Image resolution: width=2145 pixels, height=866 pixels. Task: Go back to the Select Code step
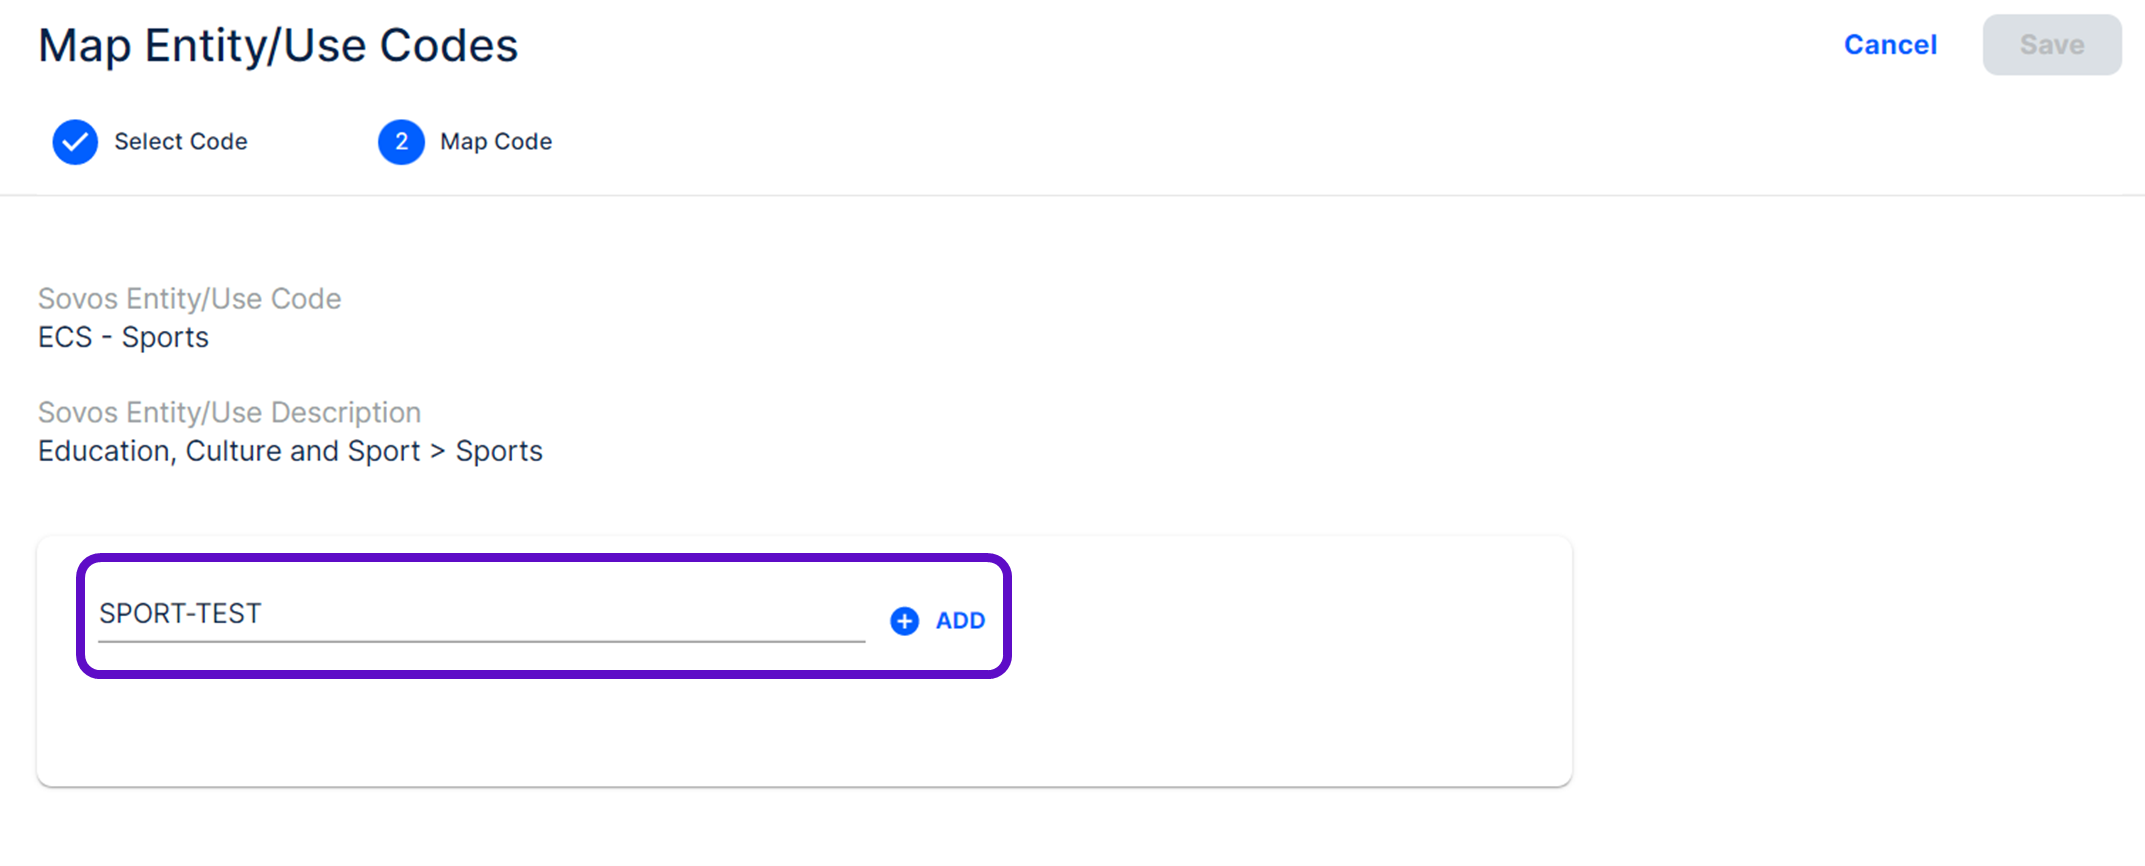tap(180, 142)
